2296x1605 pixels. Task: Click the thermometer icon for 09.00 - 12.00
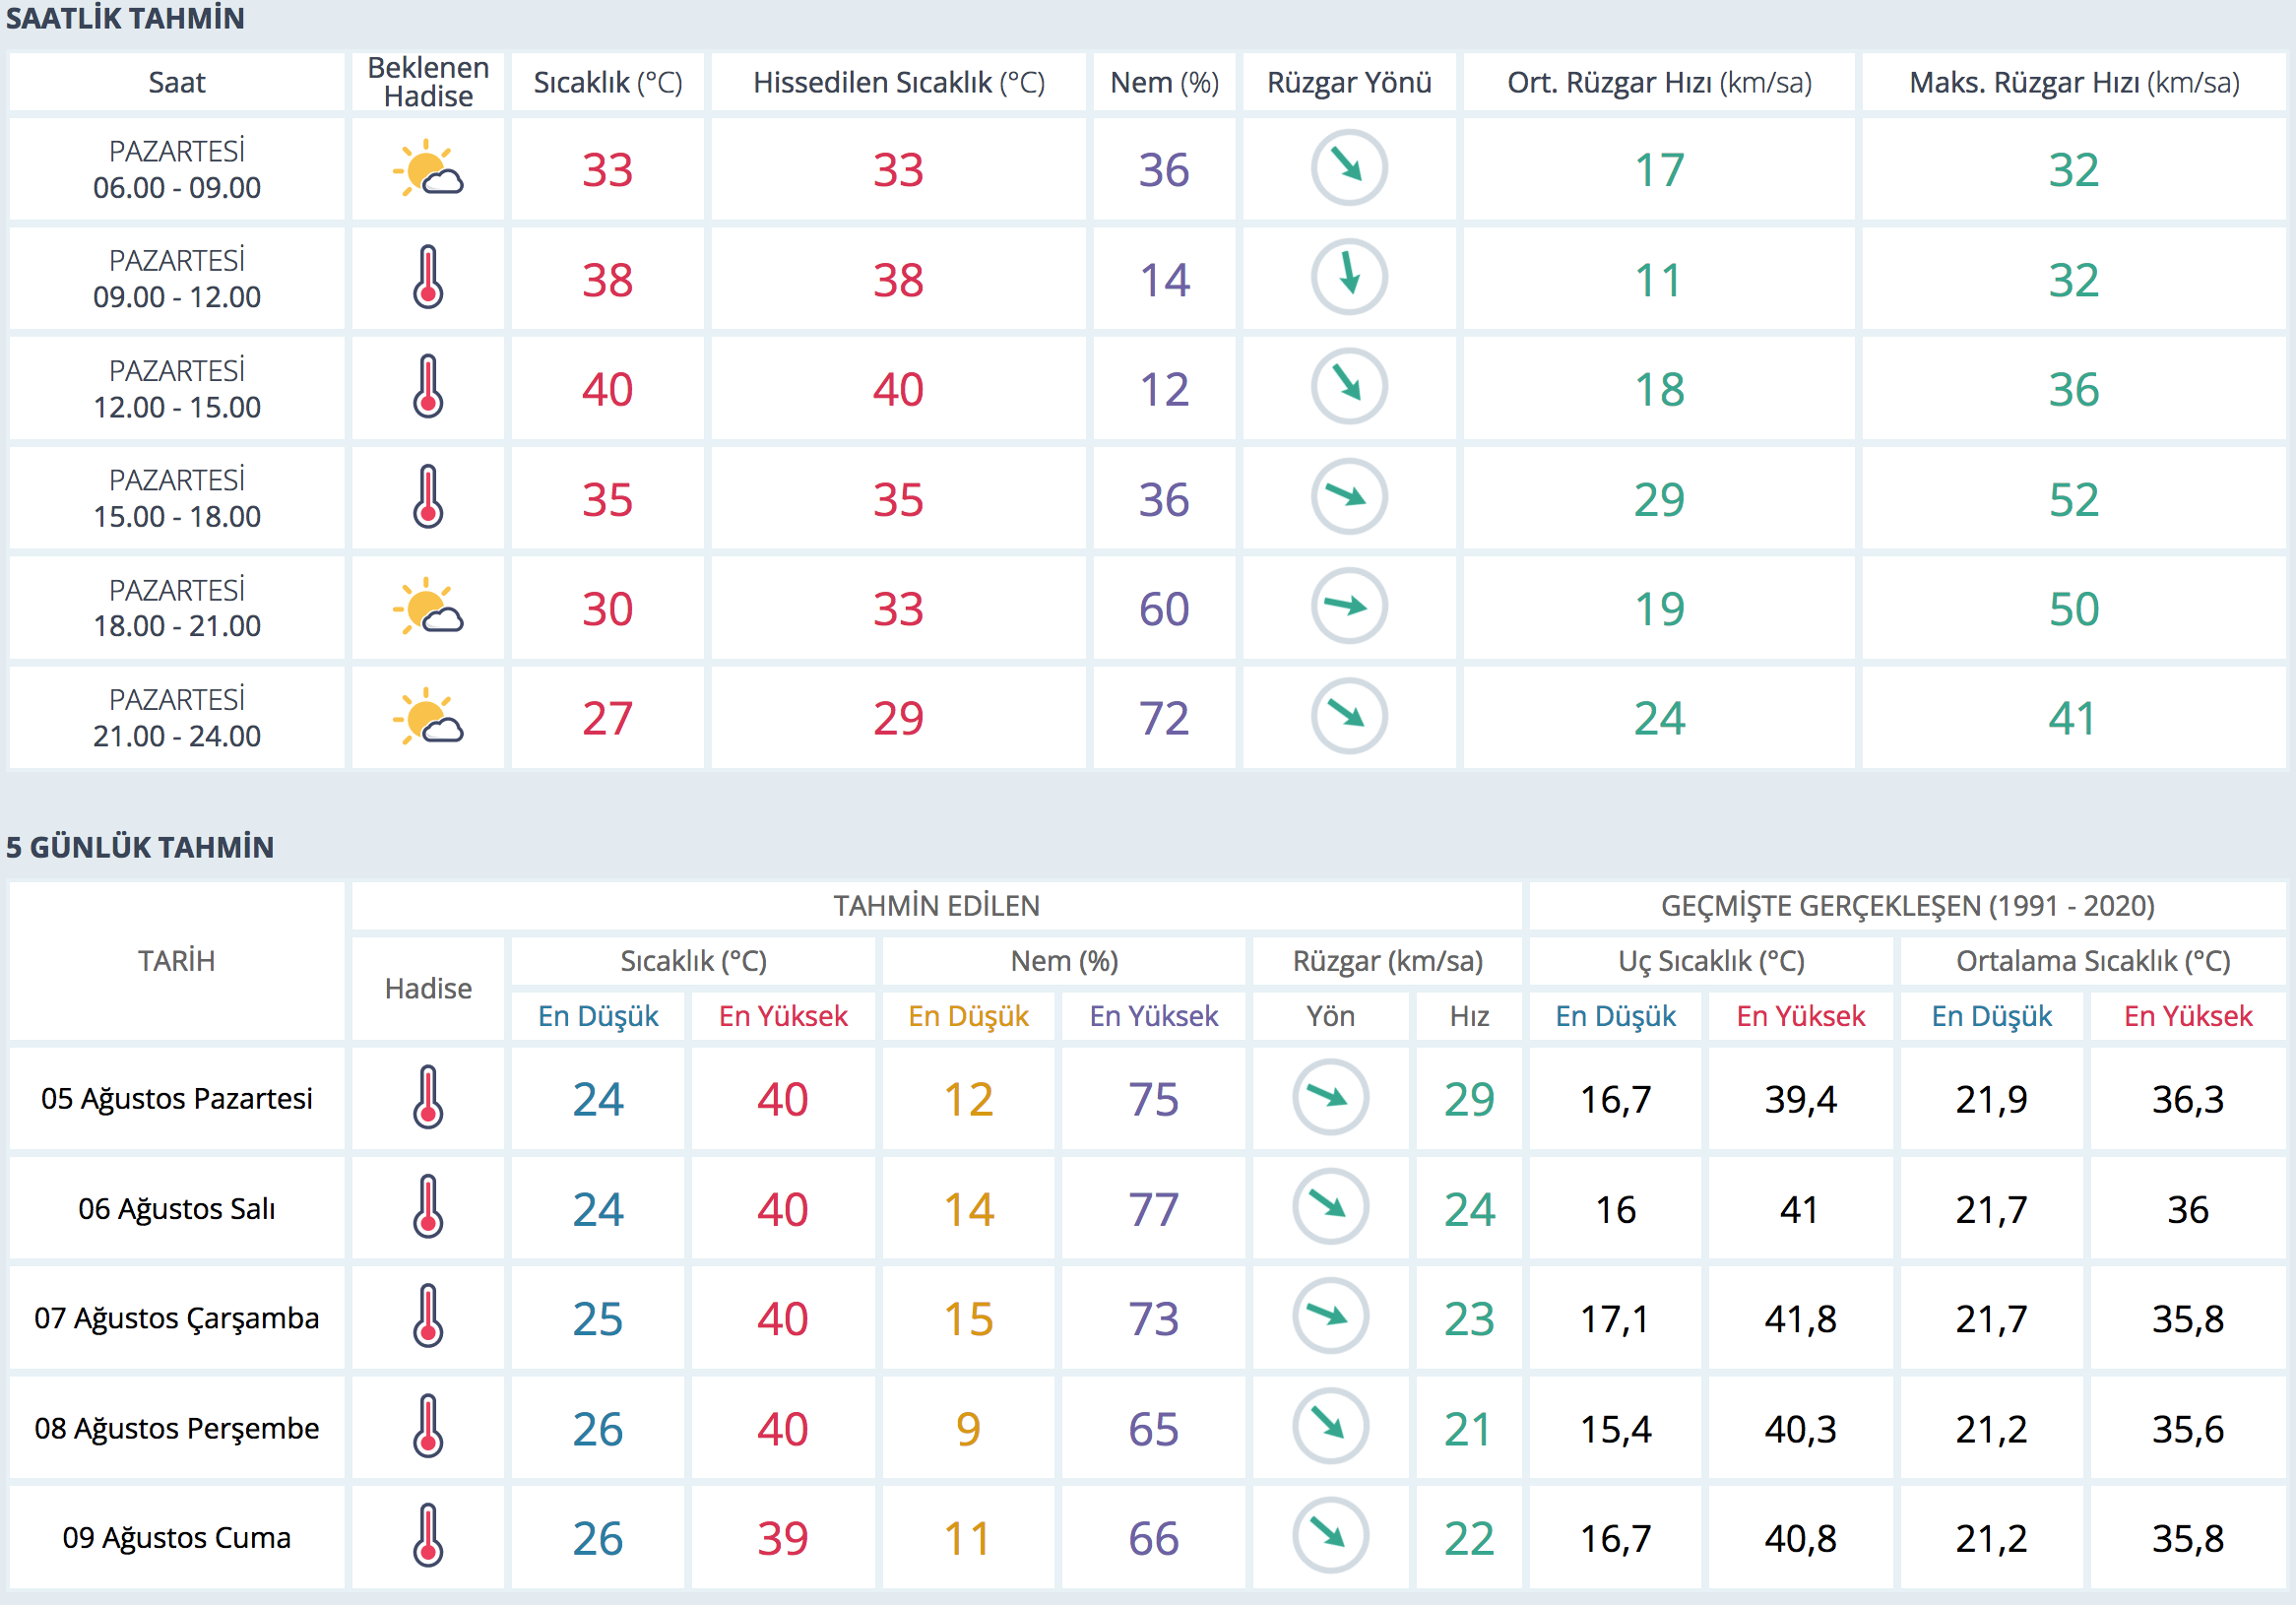coord(428,278)
